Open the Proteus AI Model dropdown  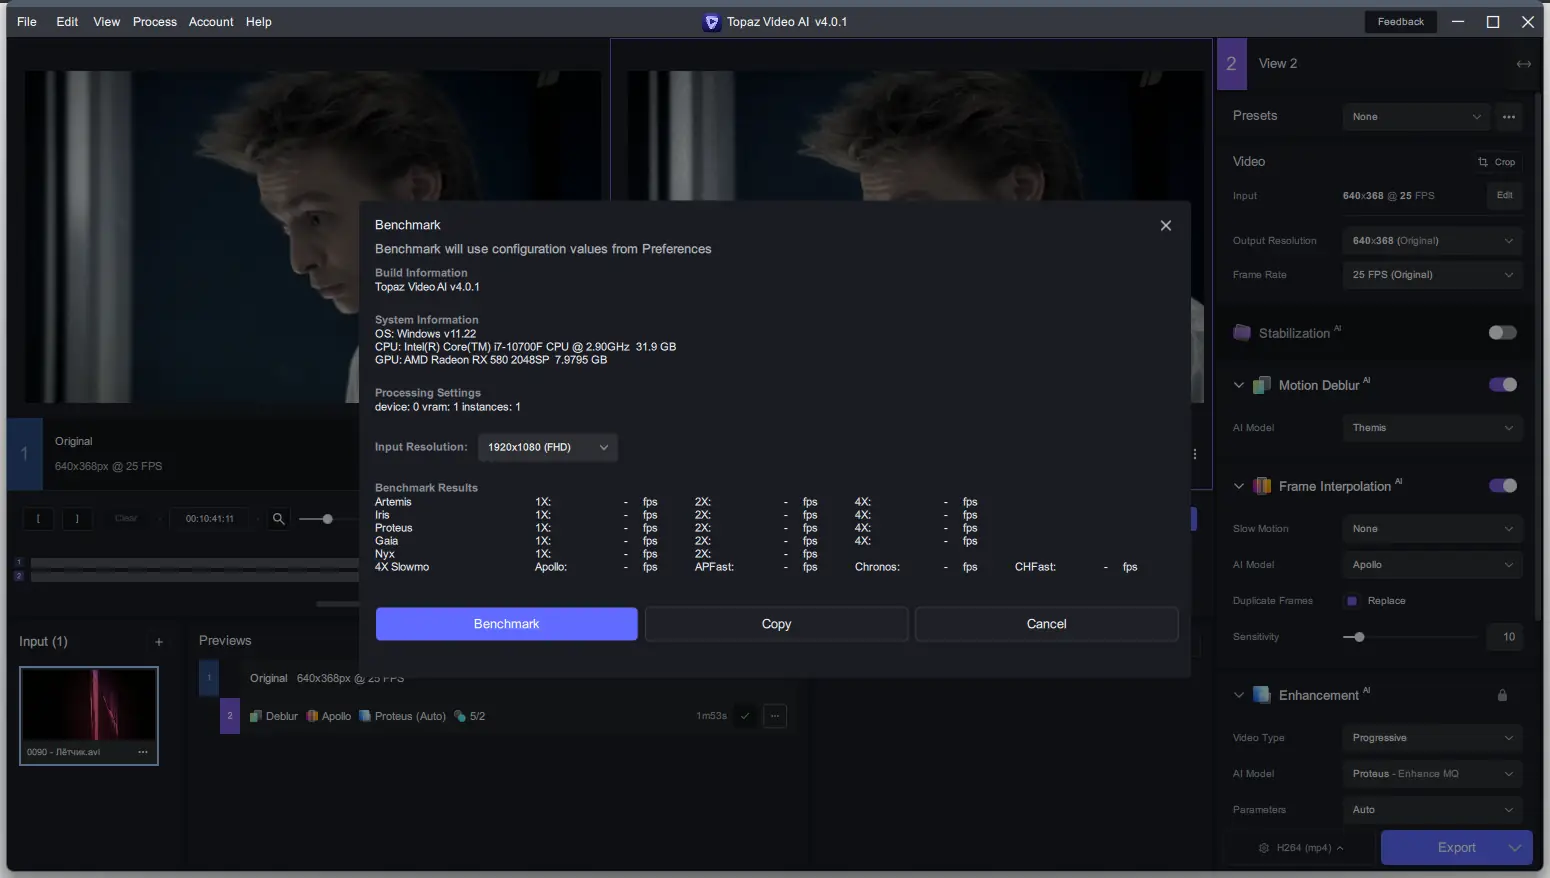click(1432, 774)
